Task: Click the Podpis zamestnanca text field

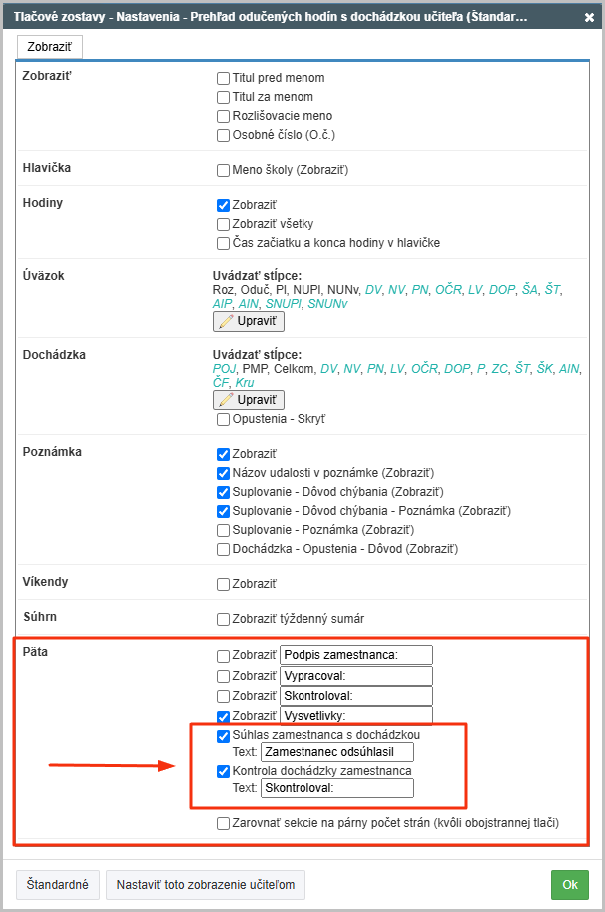Action: 357,655
